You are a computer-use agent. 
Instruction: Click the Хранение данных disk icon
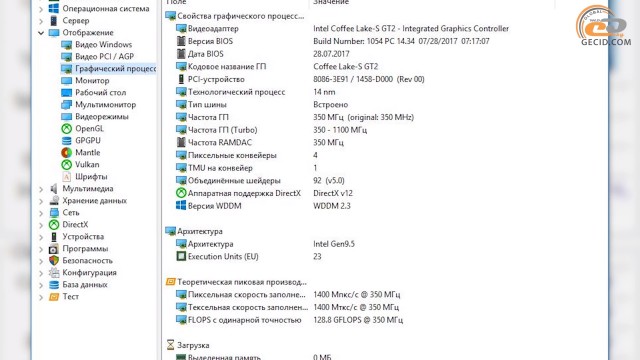coord(54,200)
